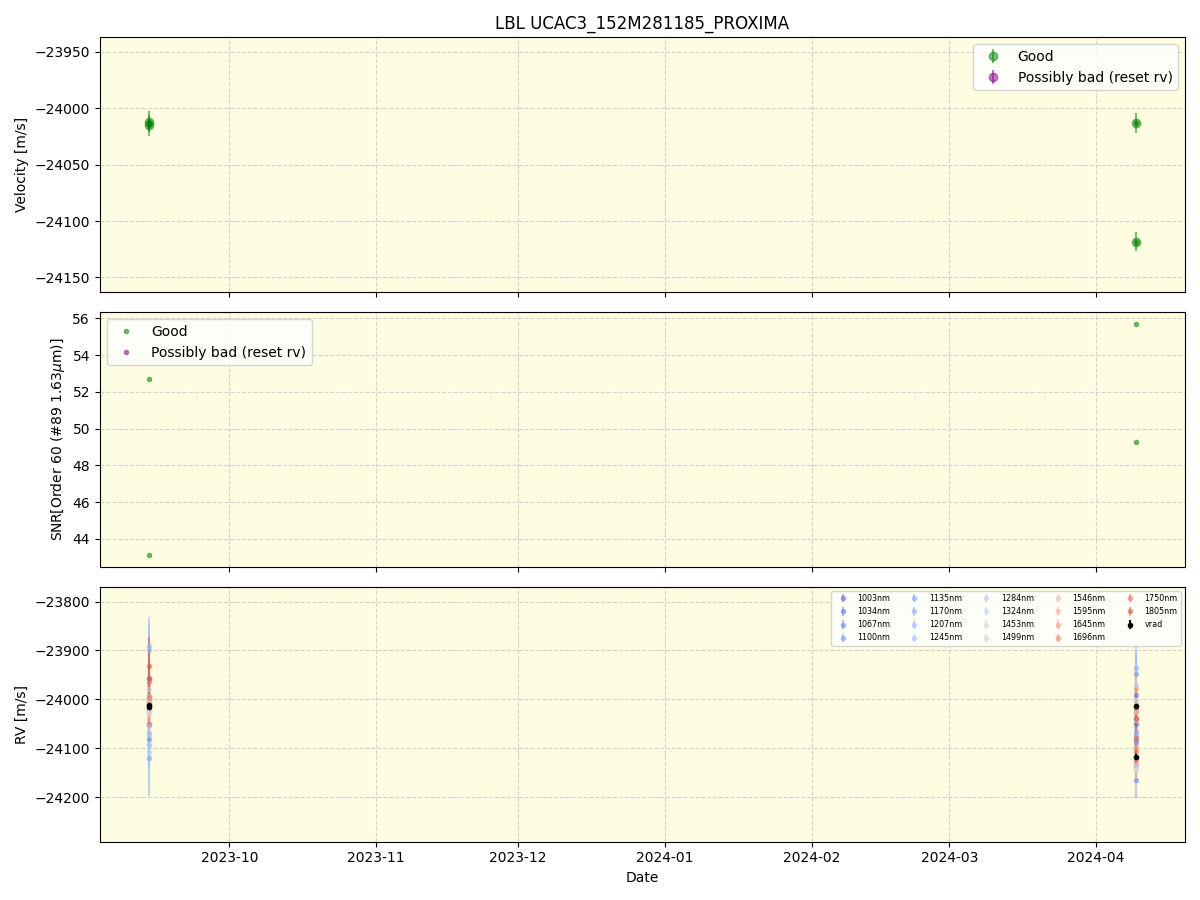1200x900 pixels.
Task: Click the 1170nm legend entry
Action: (938, 611)
